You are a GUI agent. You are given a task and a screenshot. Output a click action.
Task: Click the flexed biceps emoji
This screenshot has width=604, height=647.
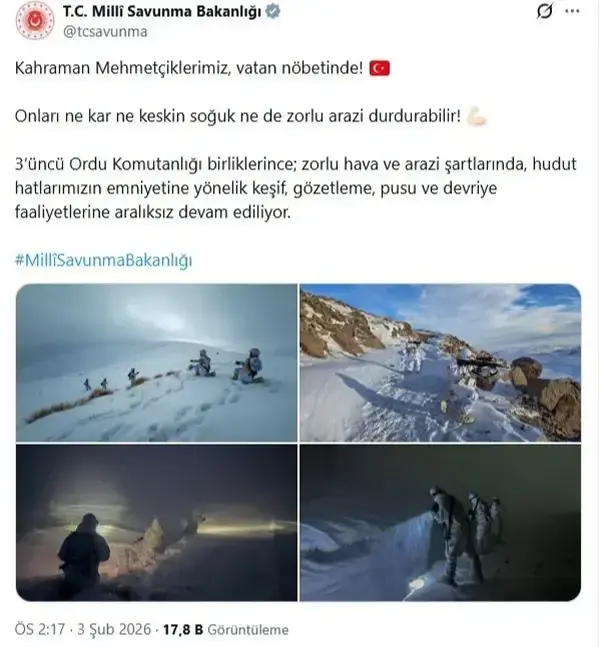pos(477,116)
